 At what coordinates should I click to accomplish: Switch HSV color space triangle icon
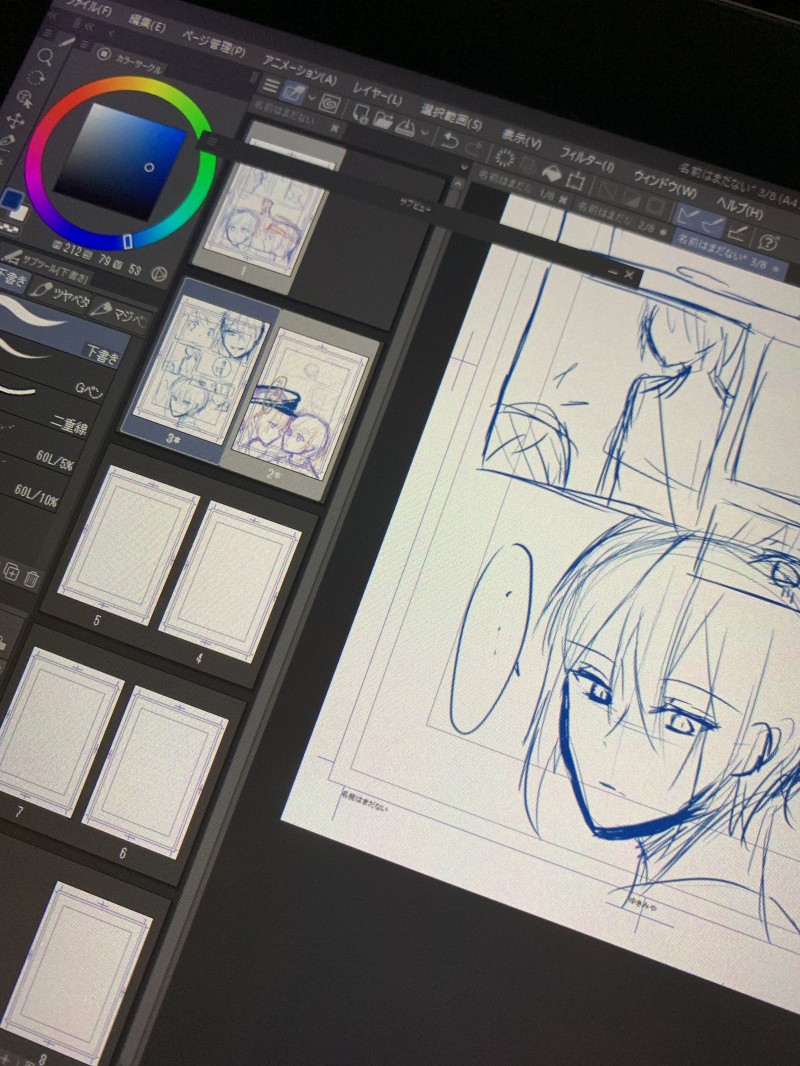tap(158, 274)
